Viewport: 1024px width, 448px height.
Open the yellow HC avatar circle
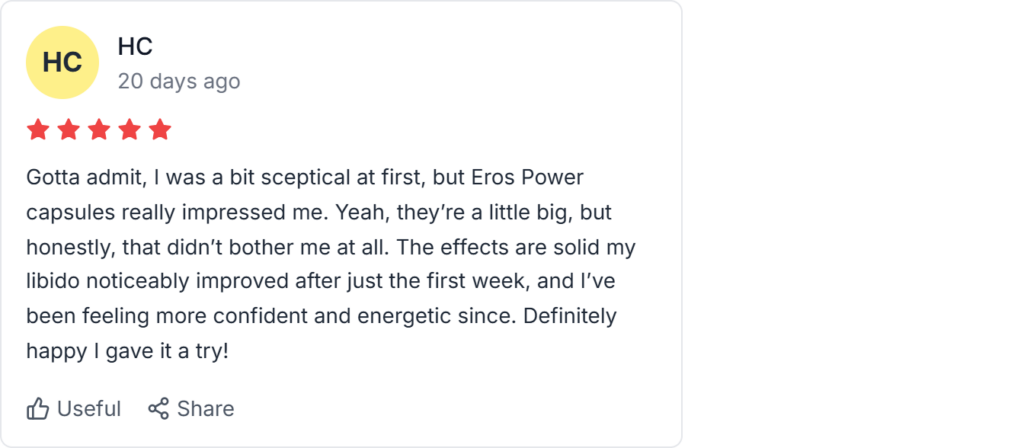[x=62, y=62]
